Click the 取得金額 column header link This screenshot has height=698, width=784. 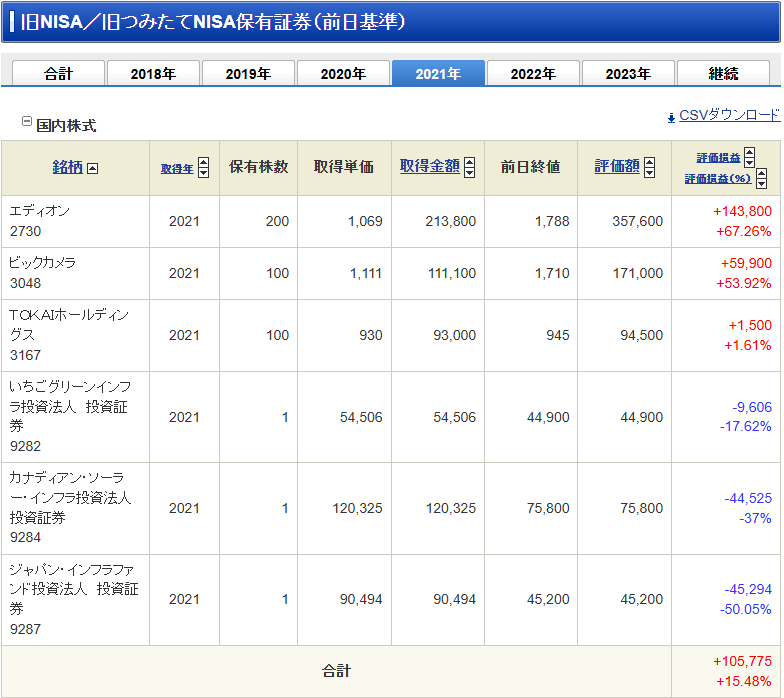(x=430, y=166)
